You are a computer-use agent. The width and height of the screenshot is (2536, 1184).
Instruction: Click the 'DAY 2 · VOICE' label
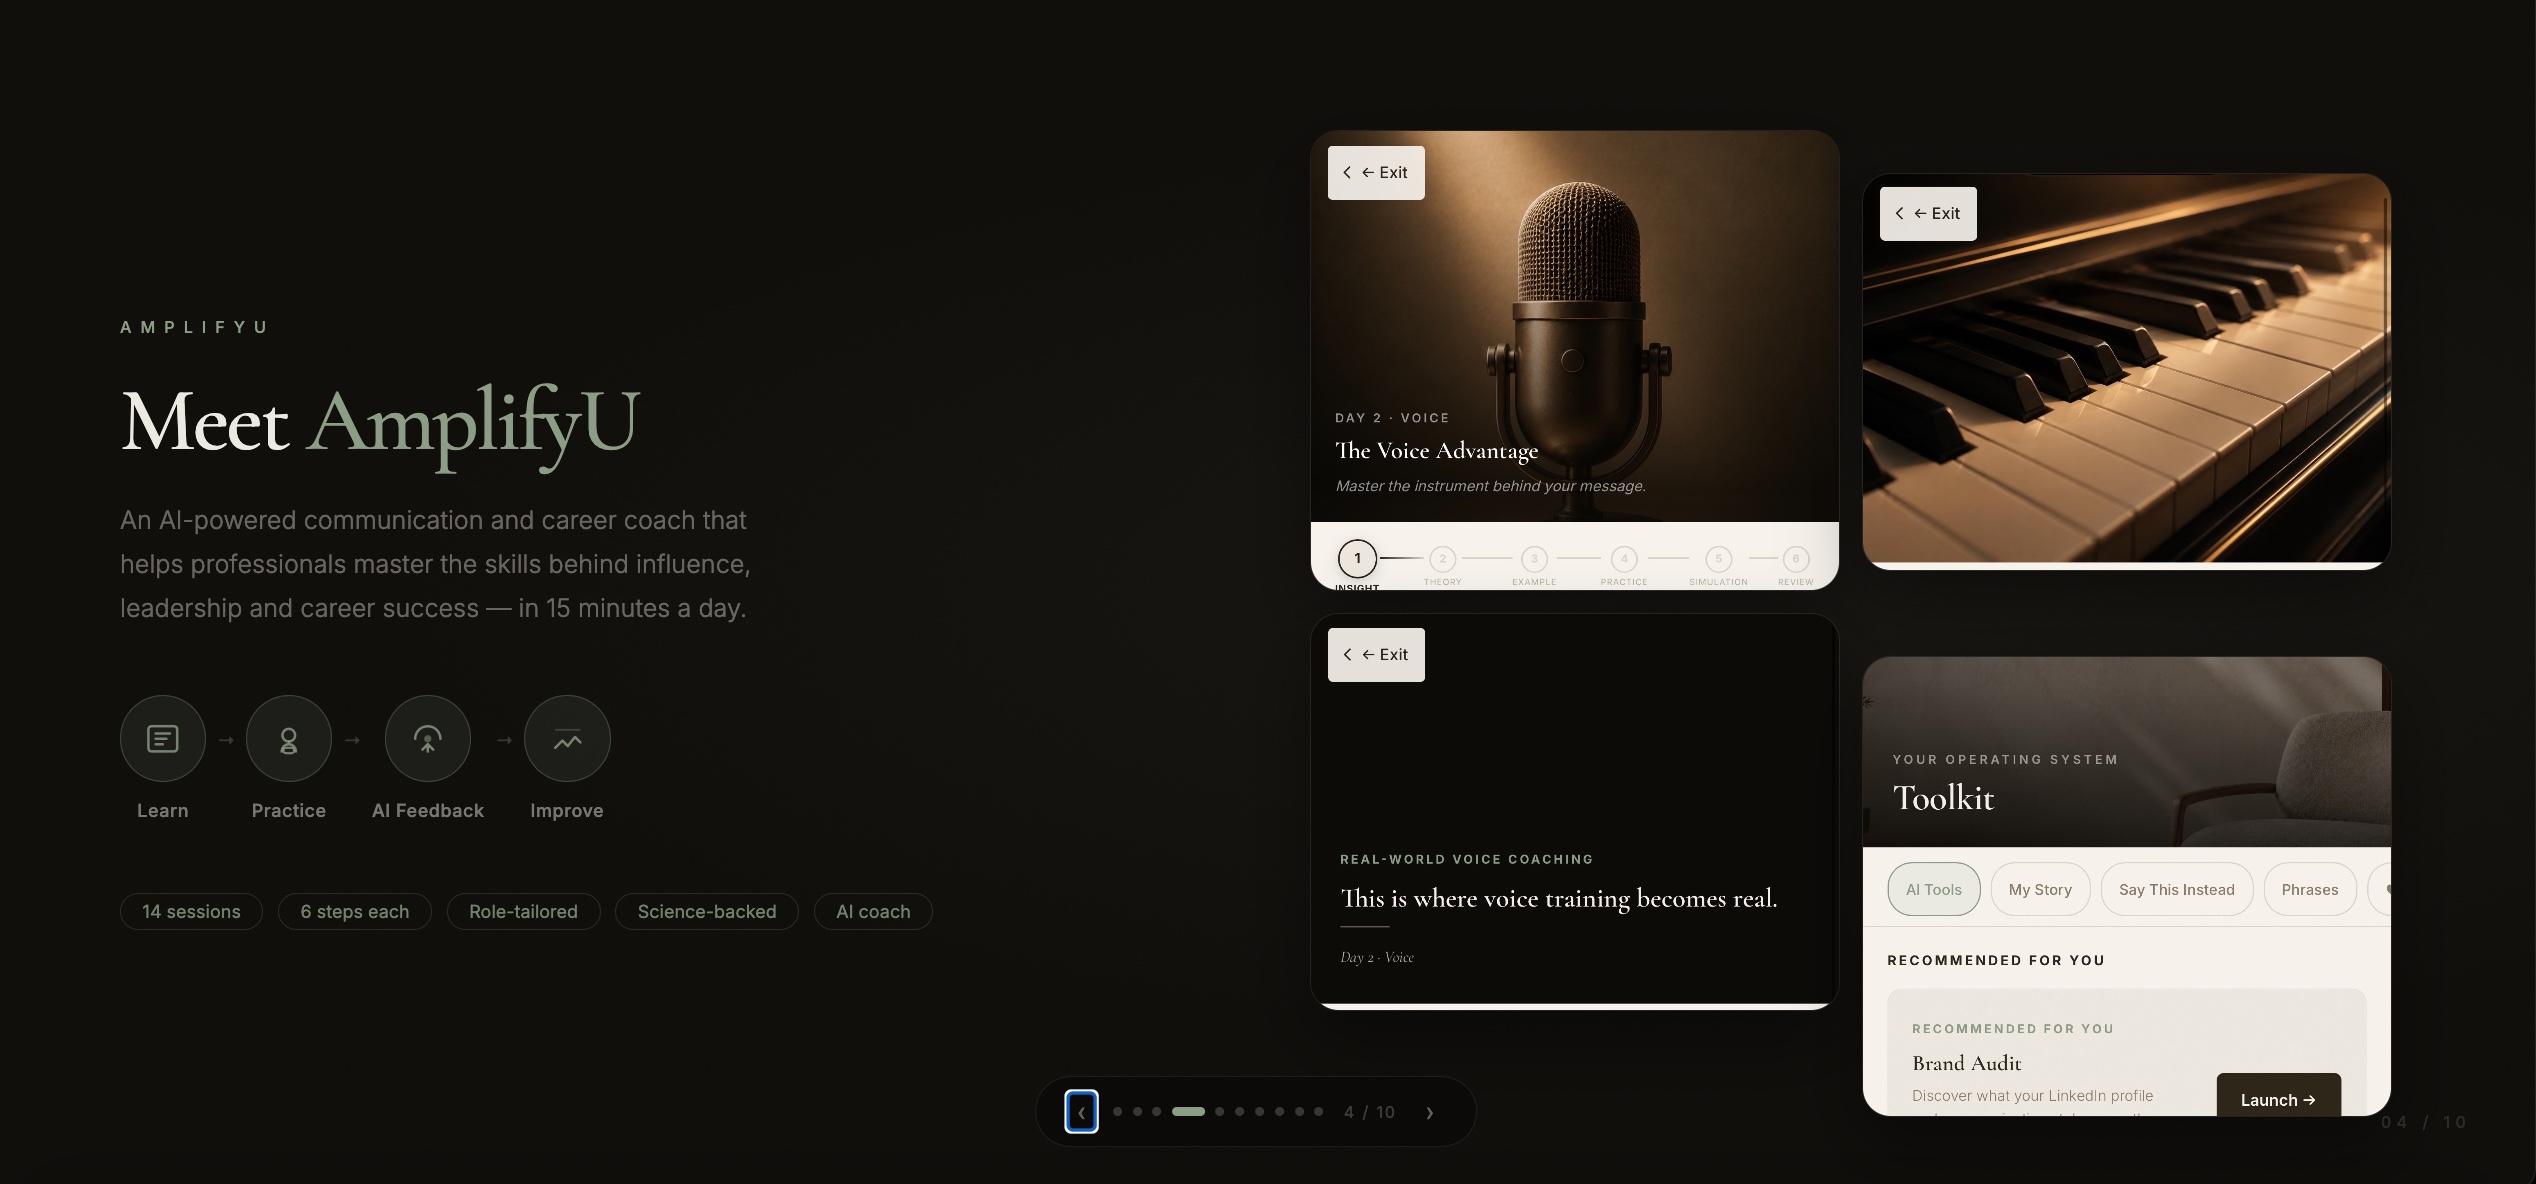pos(1392,418)
